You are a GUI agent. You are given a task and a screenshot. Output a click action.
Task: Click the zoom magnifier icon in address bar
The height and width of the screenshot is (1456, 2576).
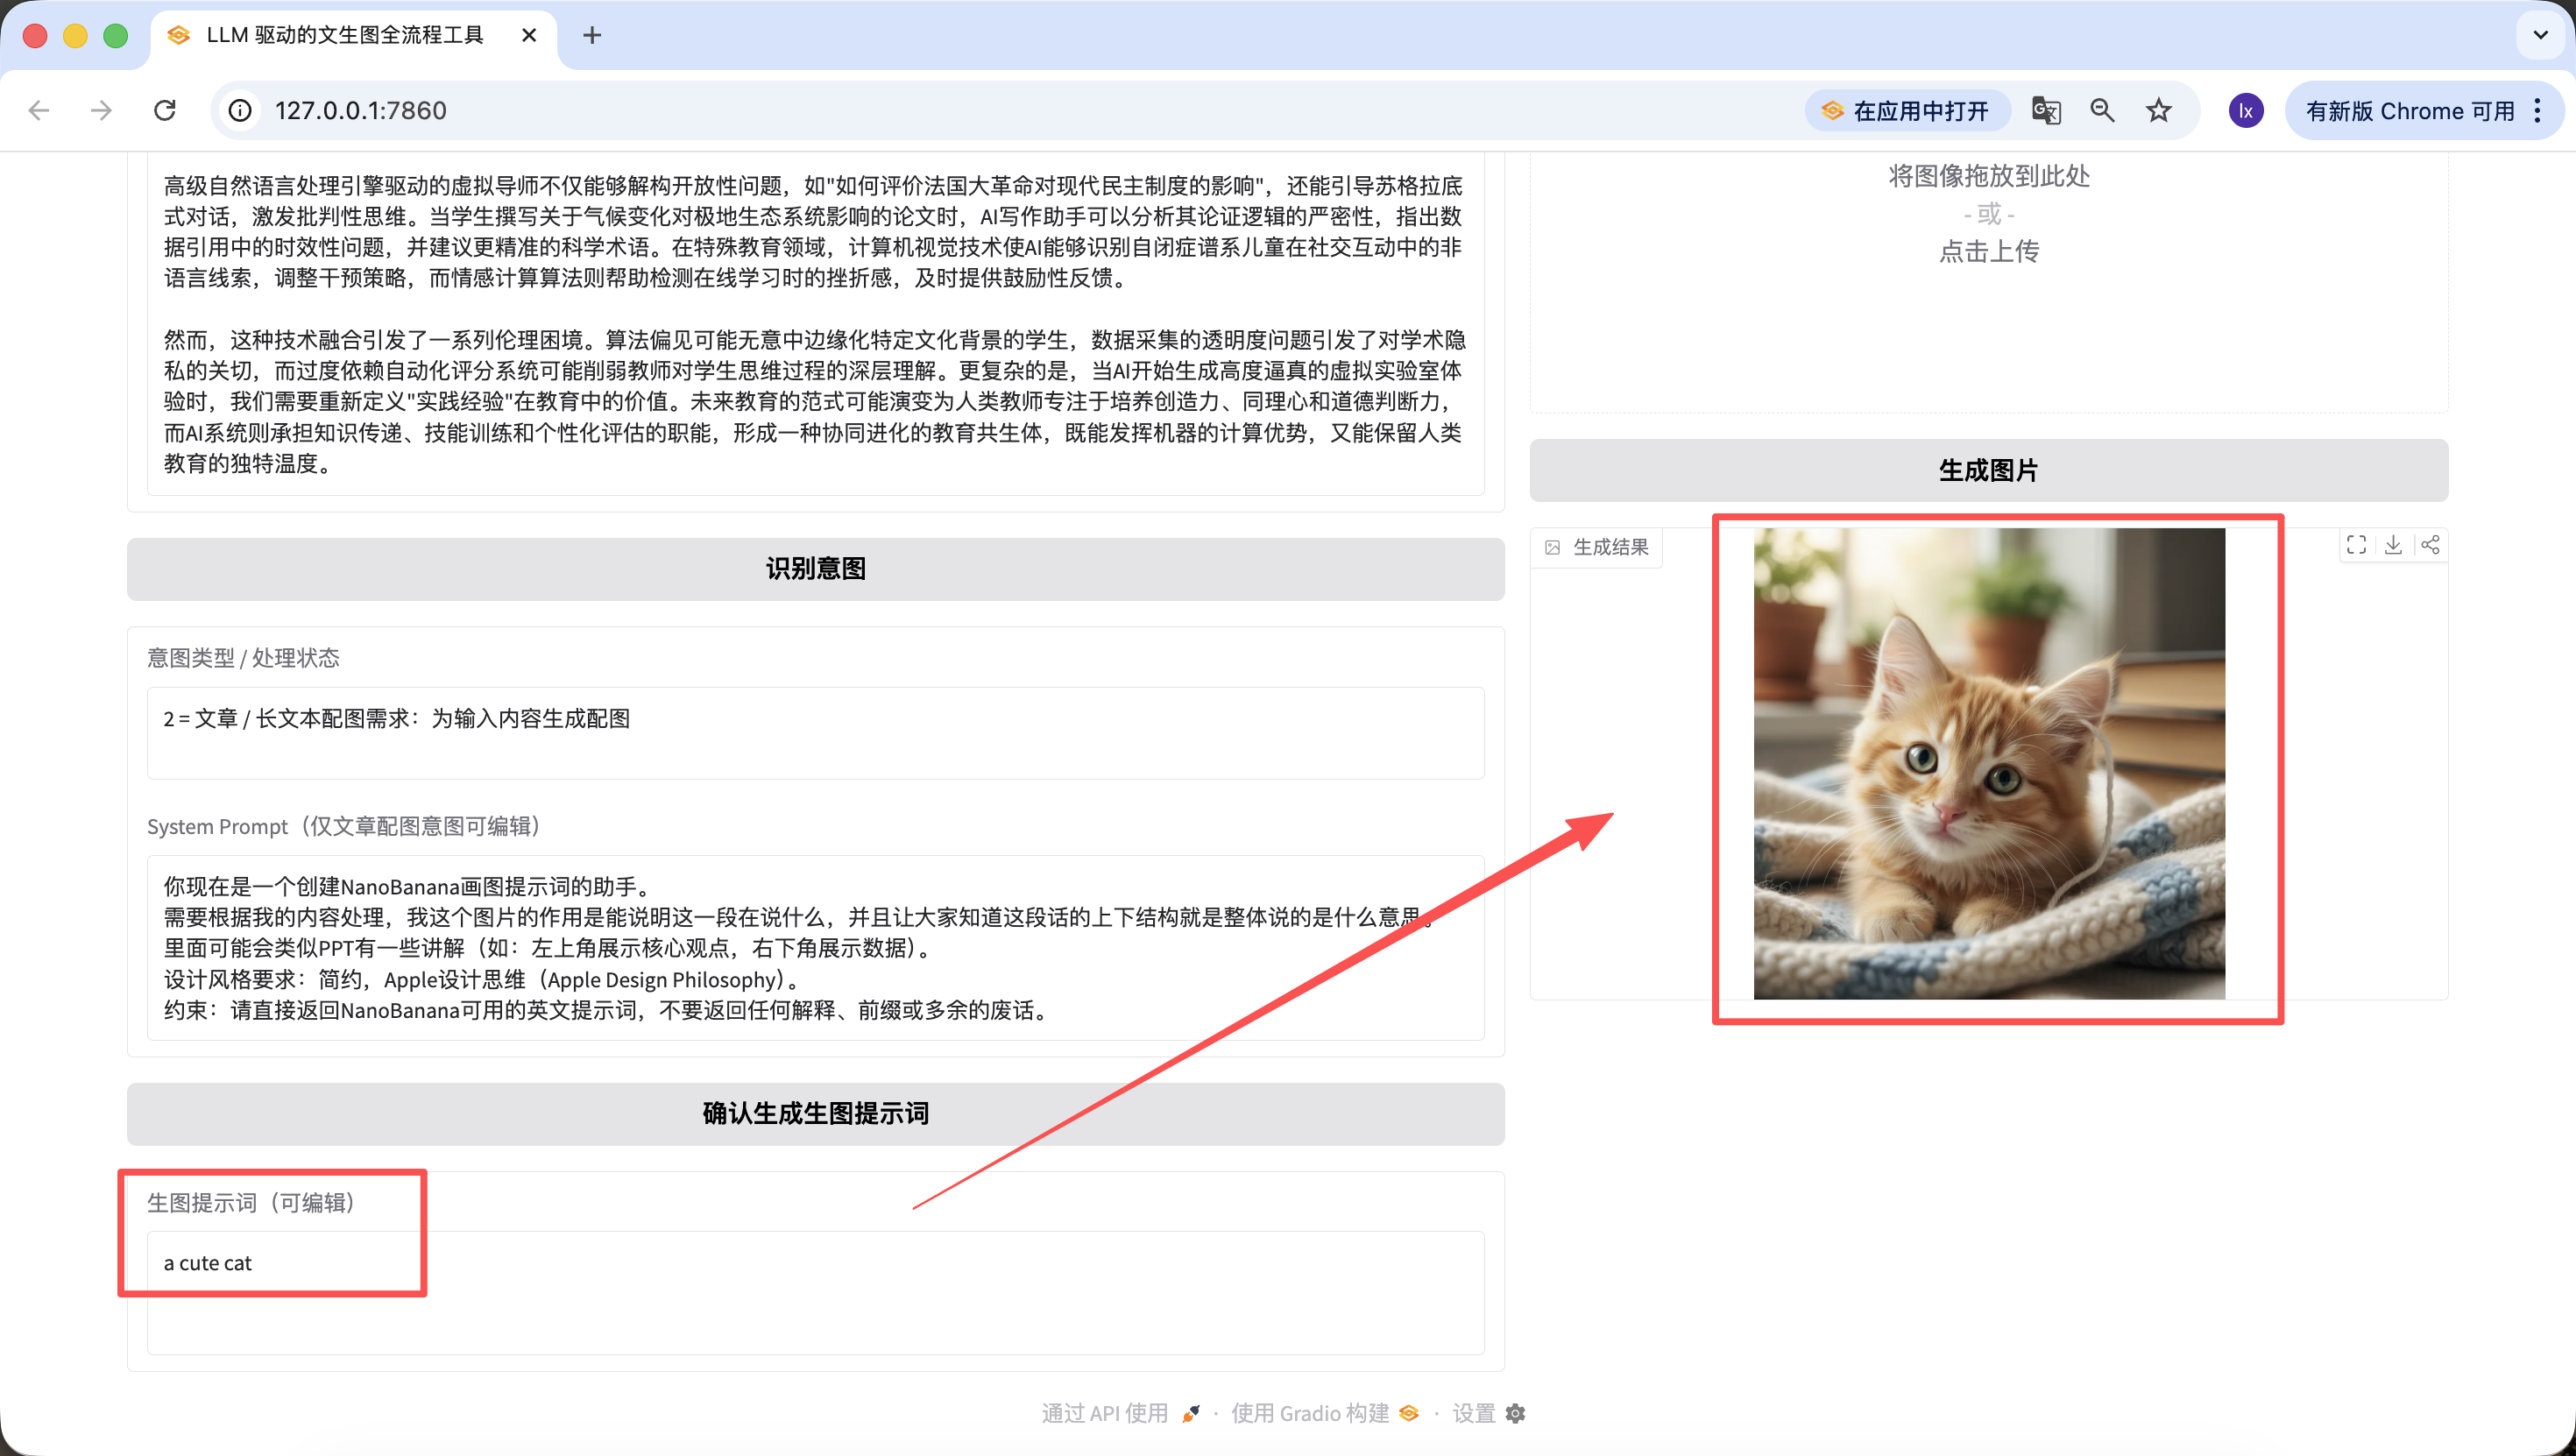2102,111
